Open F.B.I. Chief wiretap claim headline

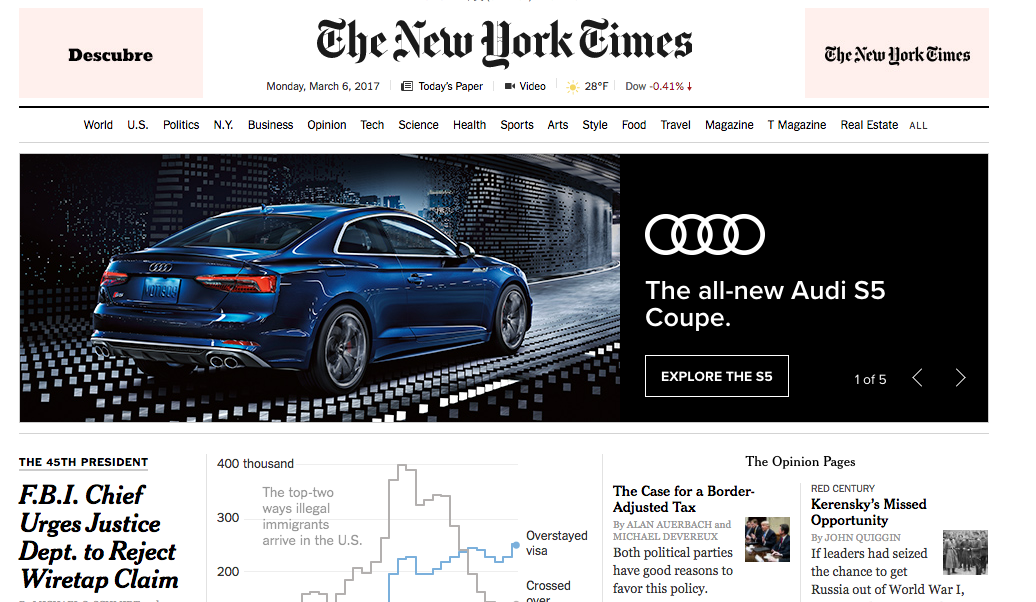pos(98,537)
